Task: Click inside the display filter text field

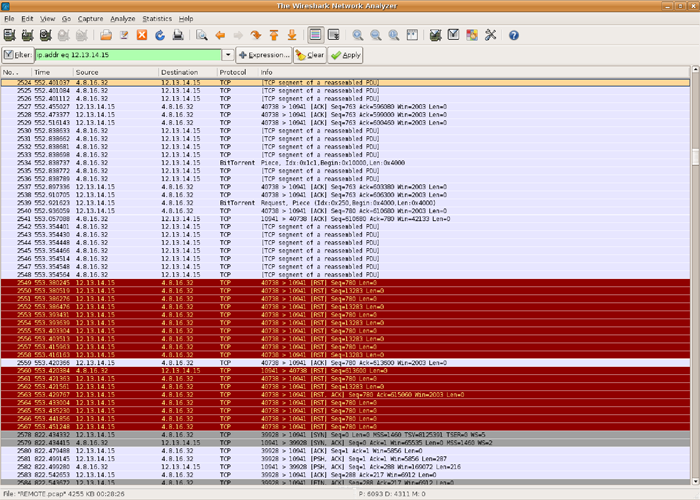Action: [130, 55]
